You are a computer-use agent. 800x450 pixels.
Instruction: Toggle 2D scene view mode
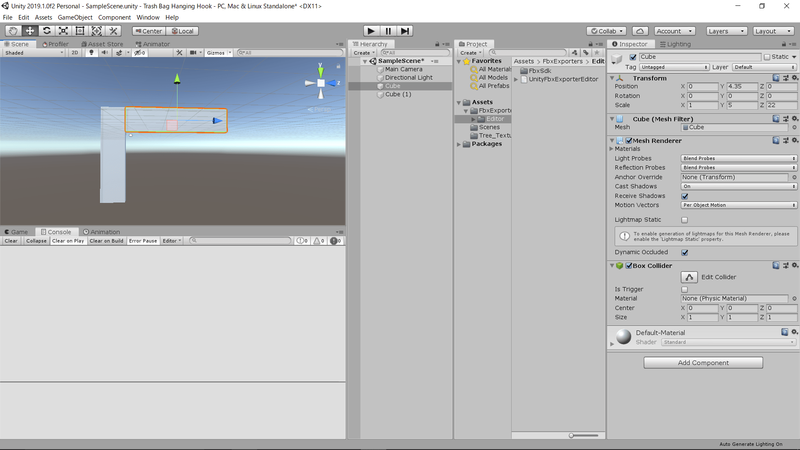[75, 53]
